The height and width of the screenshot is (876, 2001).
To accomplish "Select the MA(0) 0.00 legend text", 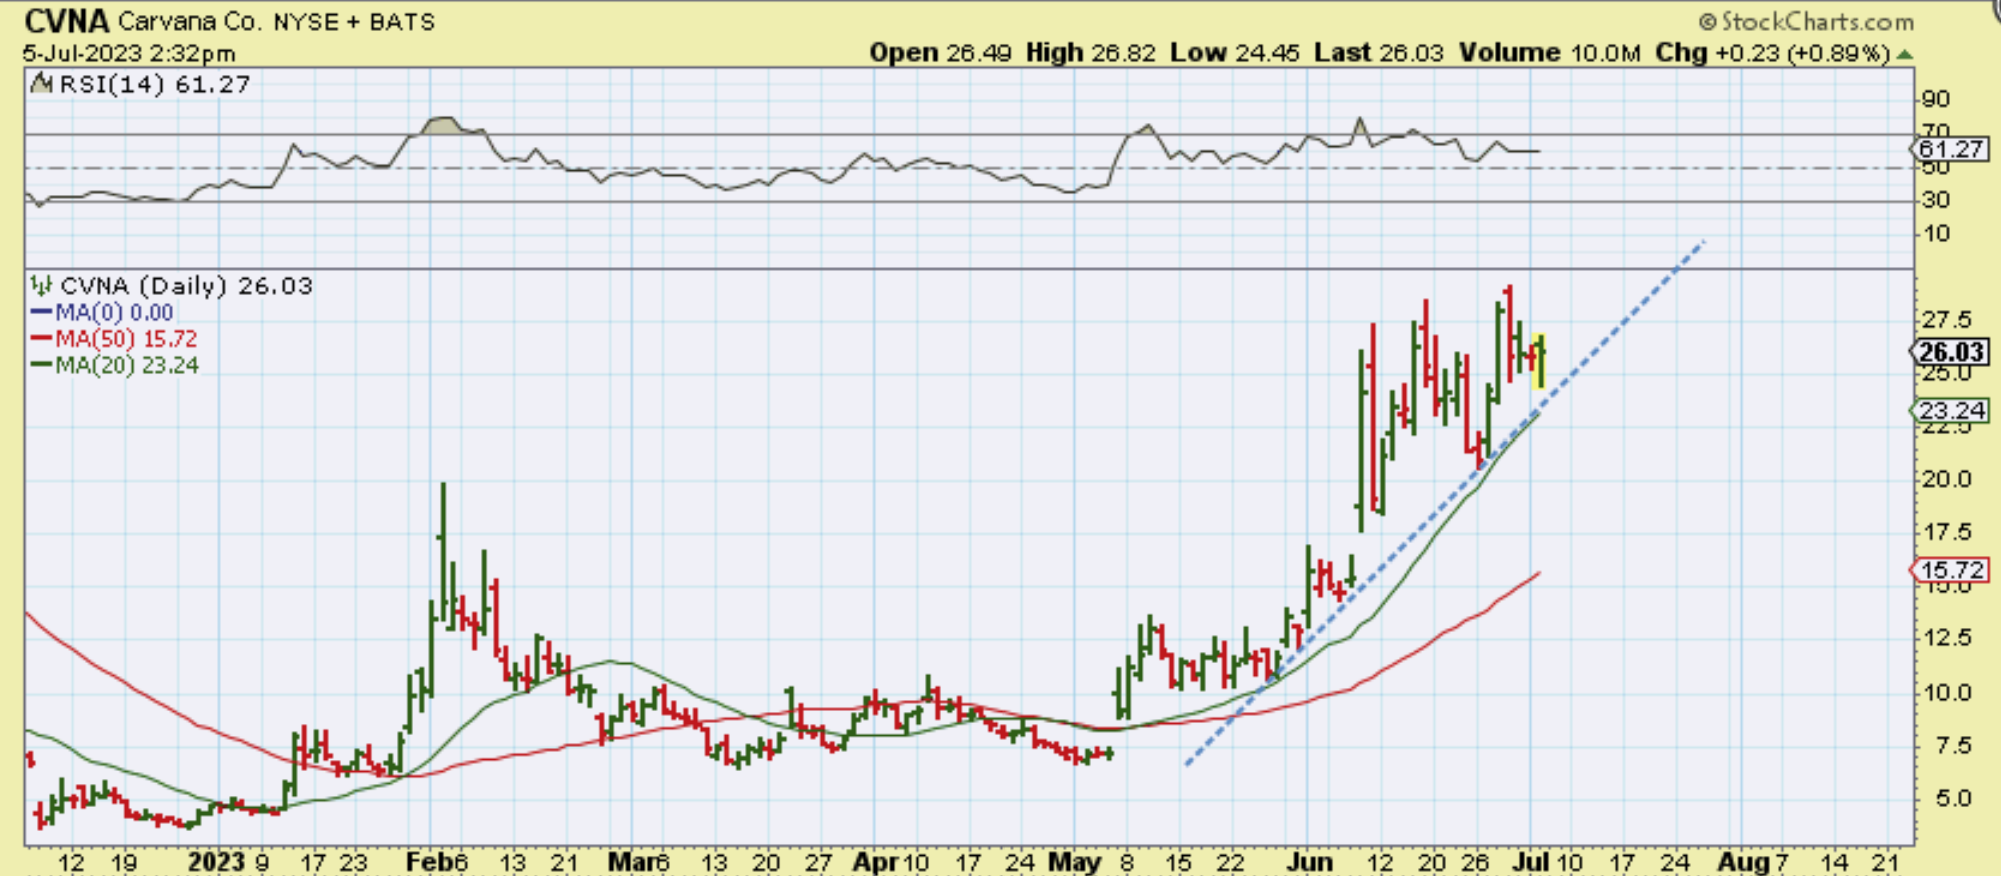I will point(114,313).
